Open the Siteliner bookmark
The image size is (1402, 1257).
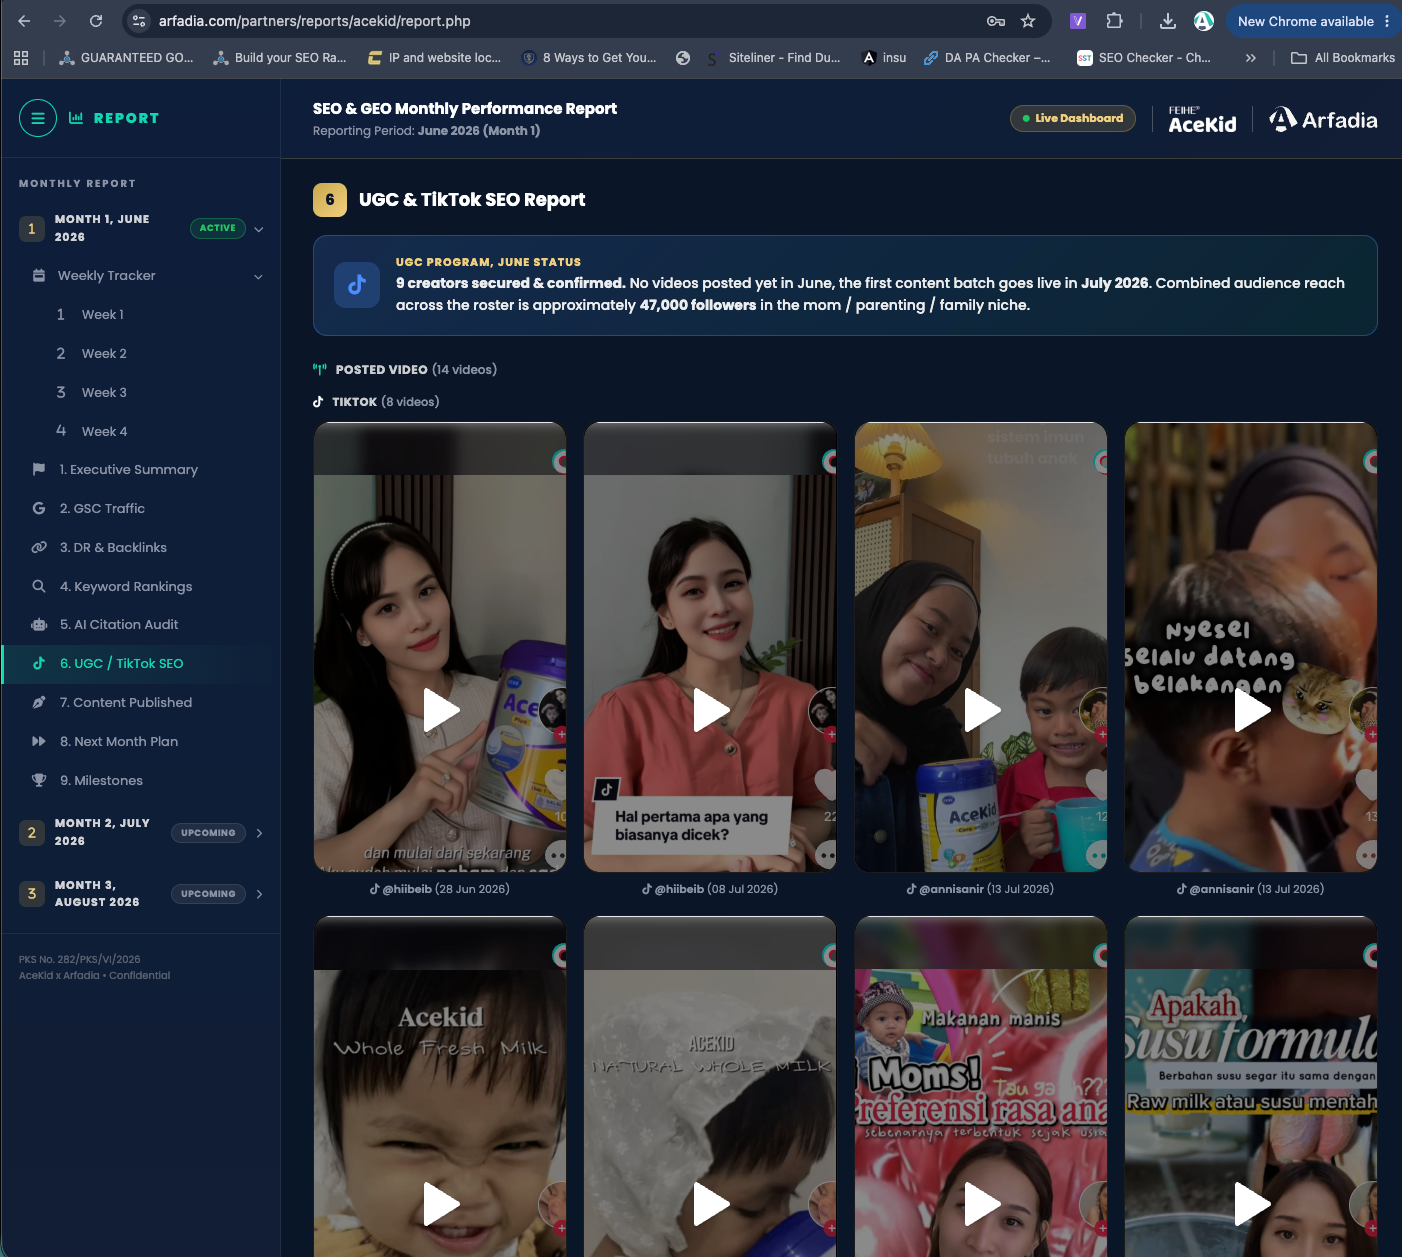(773, 58)
